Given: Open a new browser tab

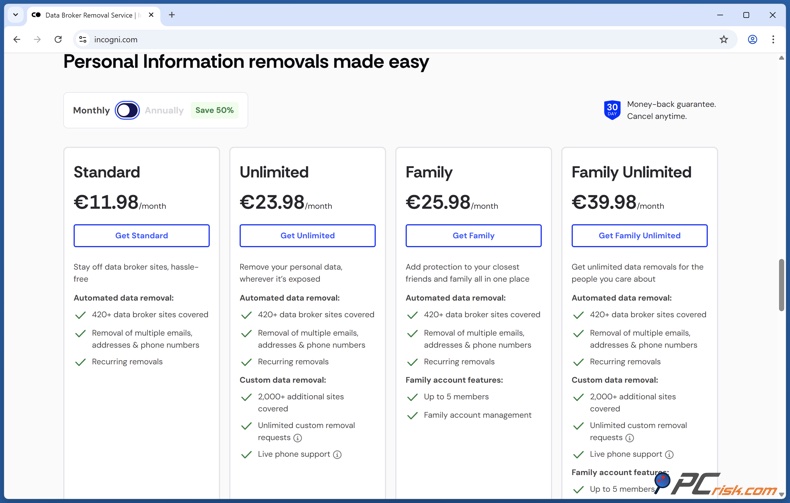Looking at the screenshot, I should click(172, 15).
